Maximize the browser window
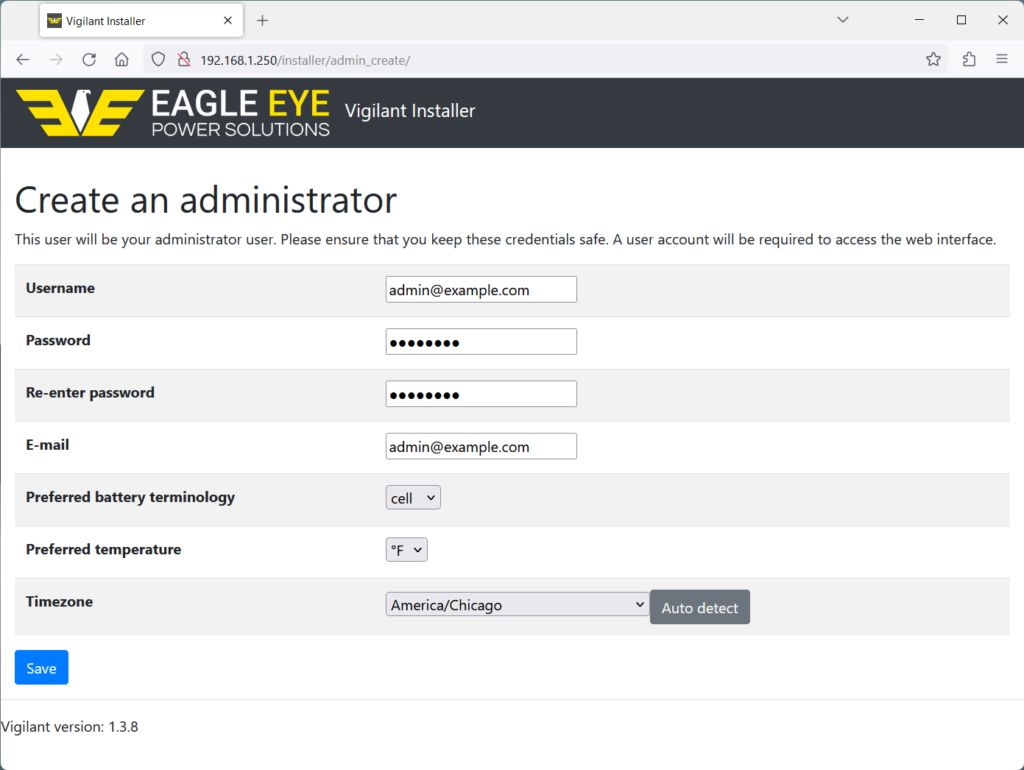Screen dimensions: 1024x770 (x=961, y=20)
